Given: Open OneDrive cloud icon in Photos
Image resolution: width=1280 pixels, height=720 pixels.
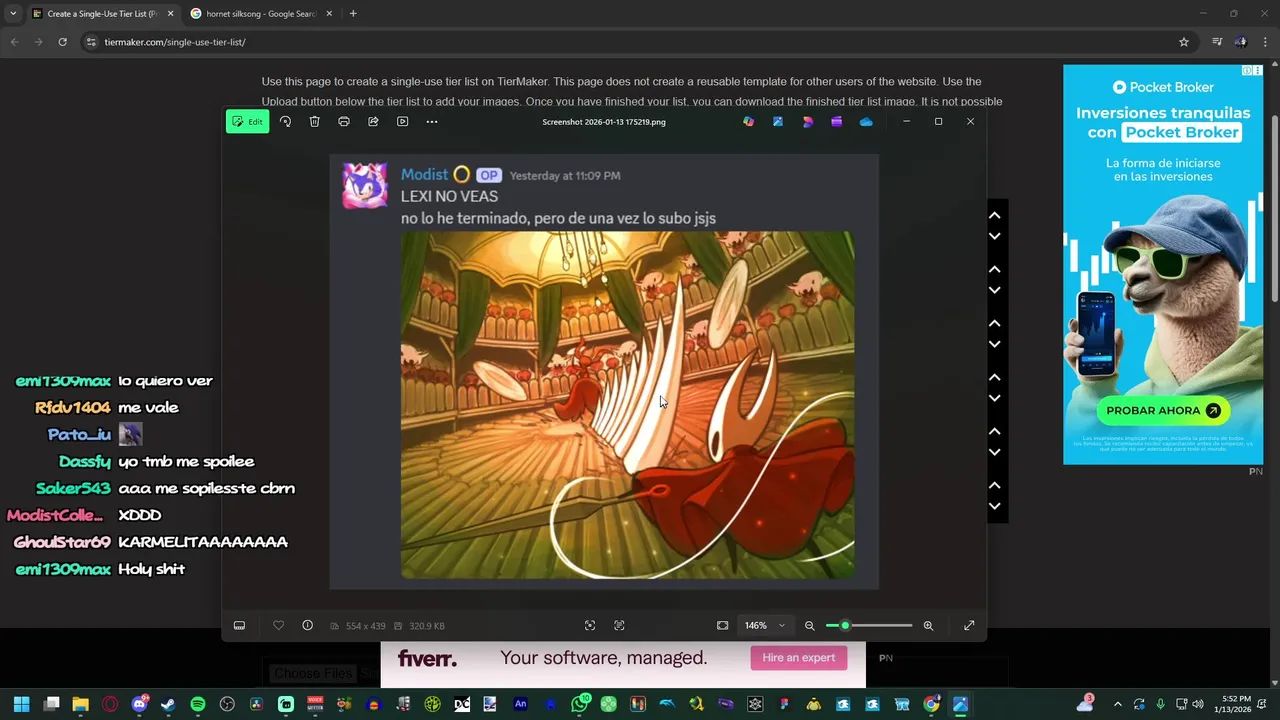Looking at the screenshot, I should point(866,122).
